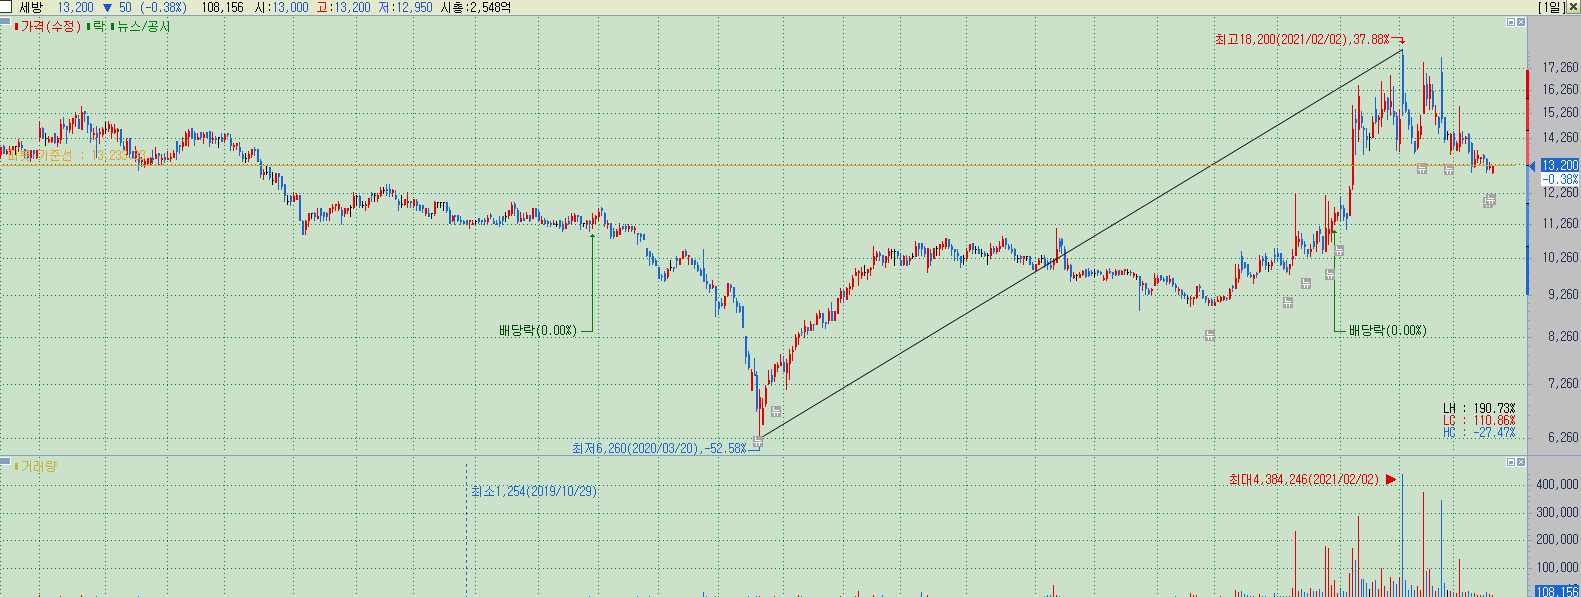
Task: Click the volume pane handle icon above 거래량
Action: coord(5,461)
